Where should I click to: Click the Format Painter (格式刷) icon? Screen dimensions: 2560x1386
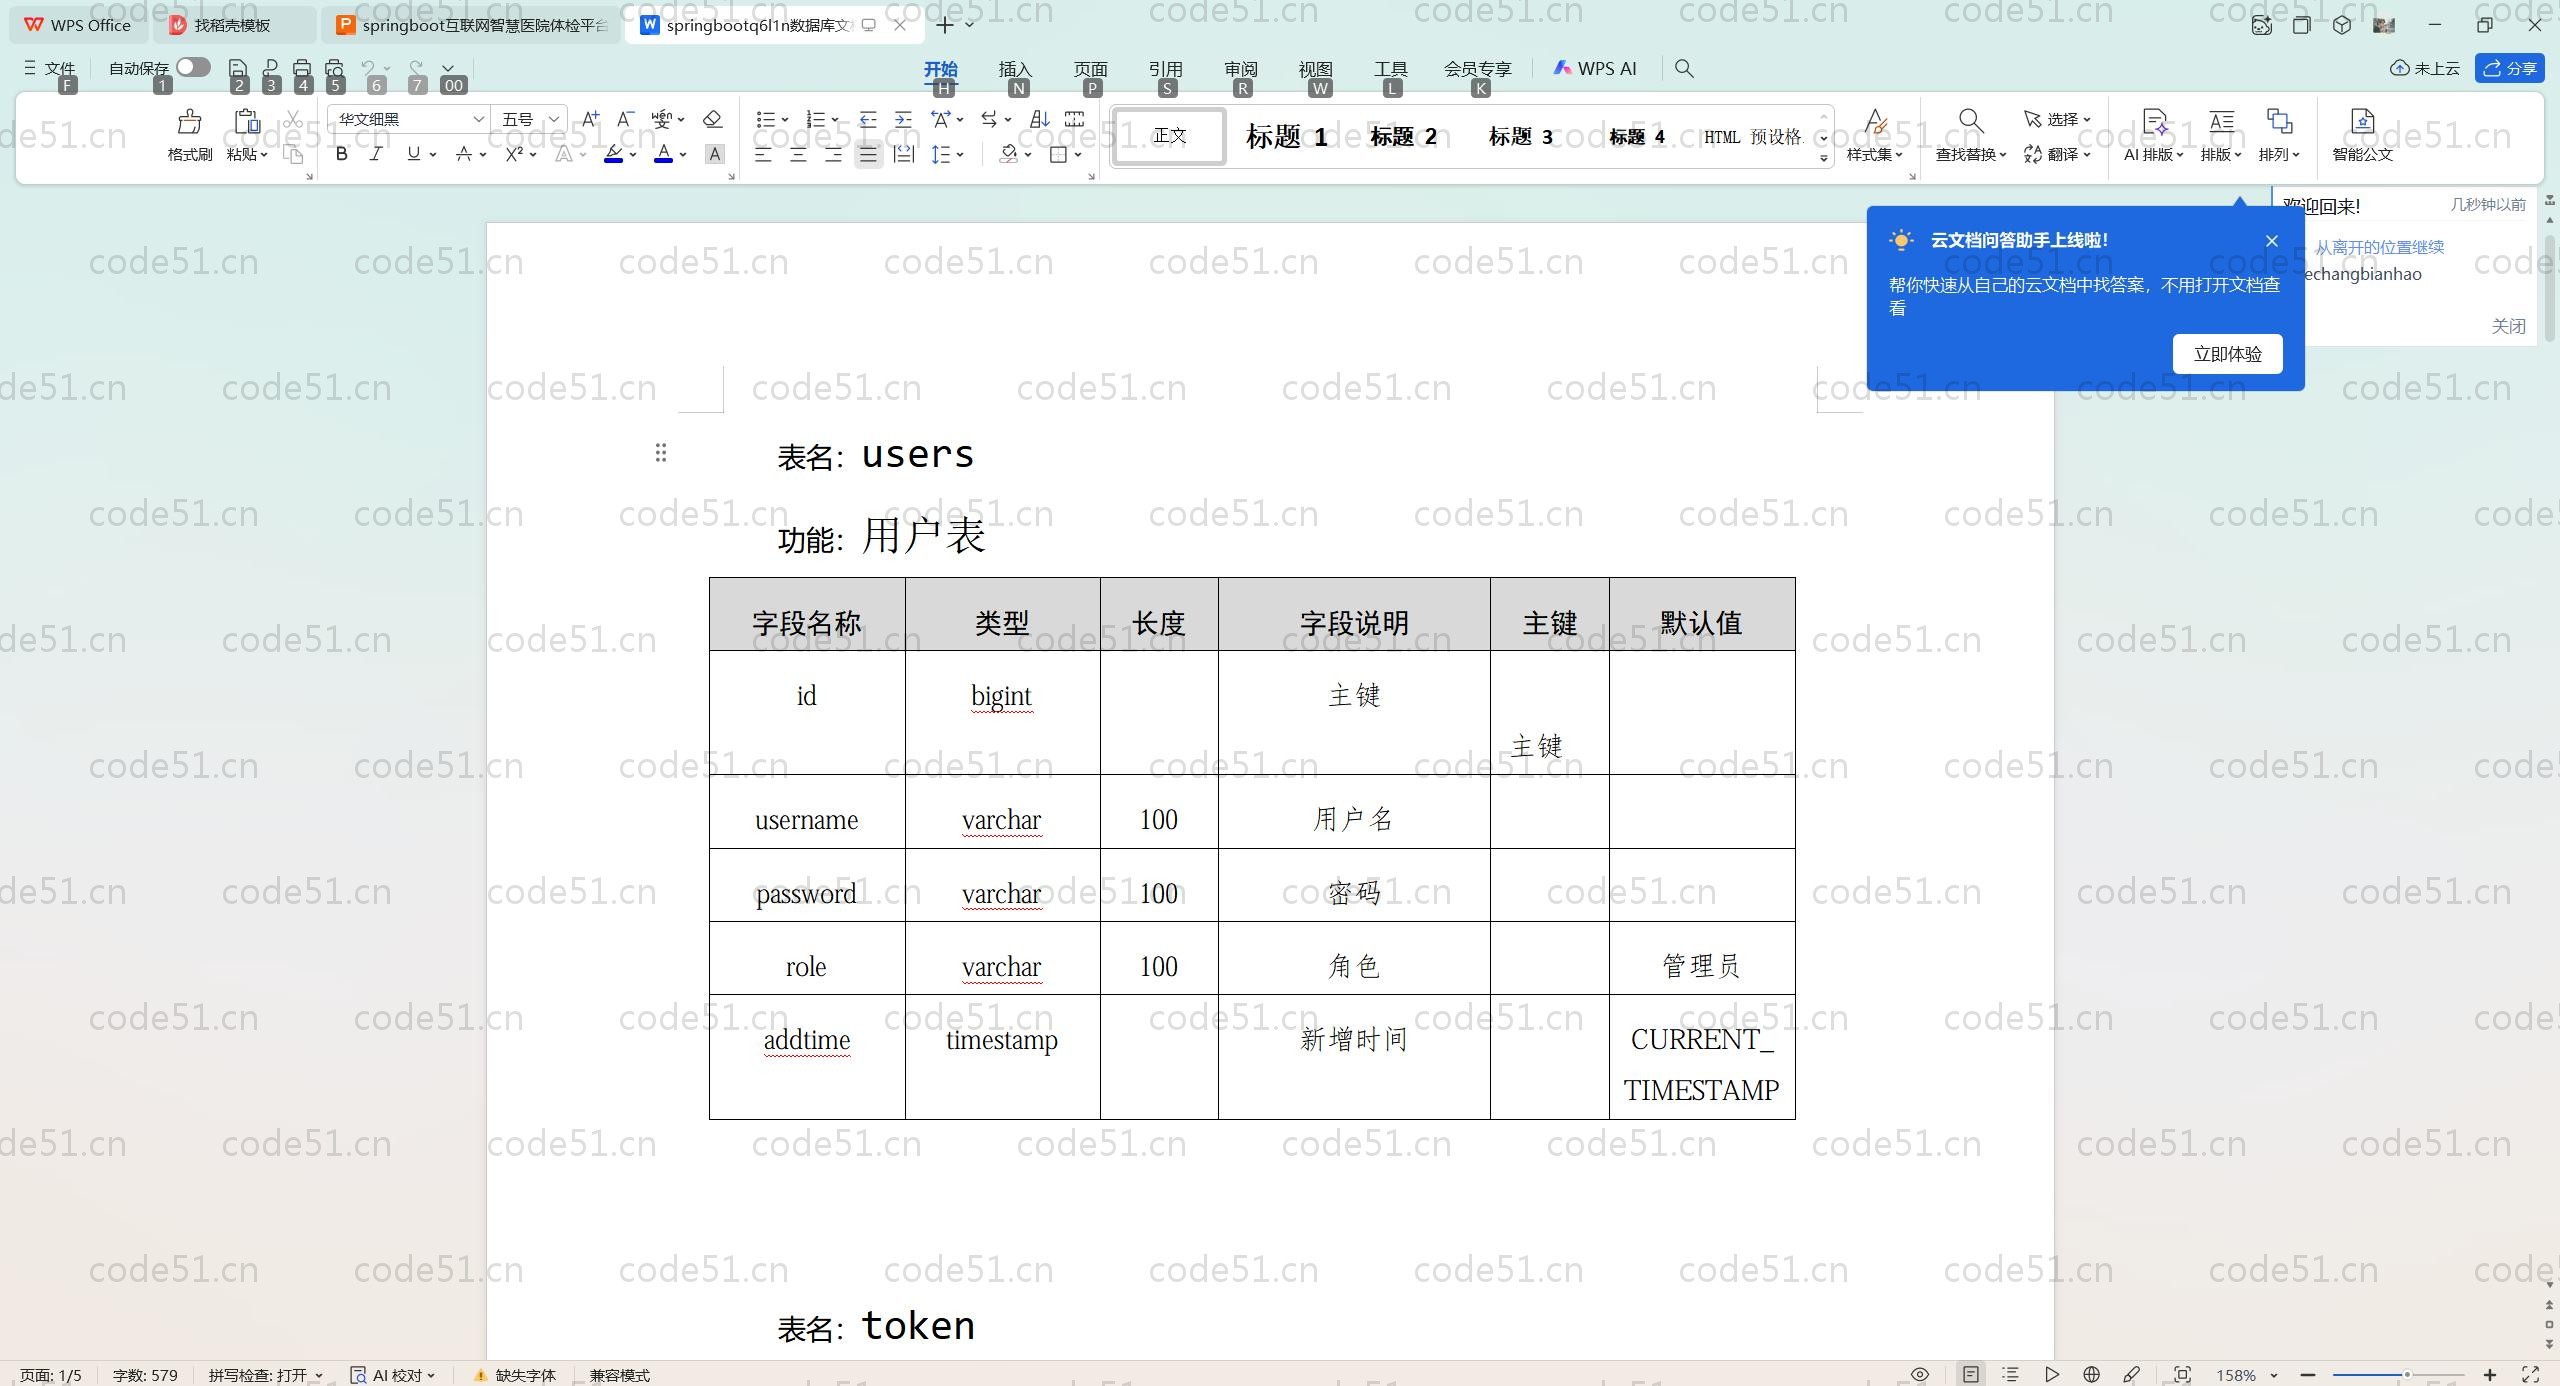tap(189, 123)
